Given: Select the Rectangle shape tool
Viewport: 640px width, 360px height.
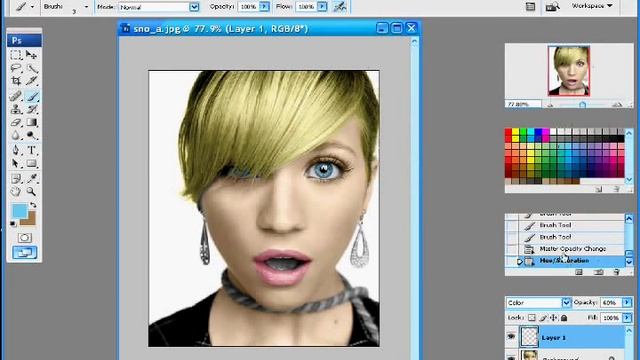Looking at the screenshot, I should pos(31,164).
